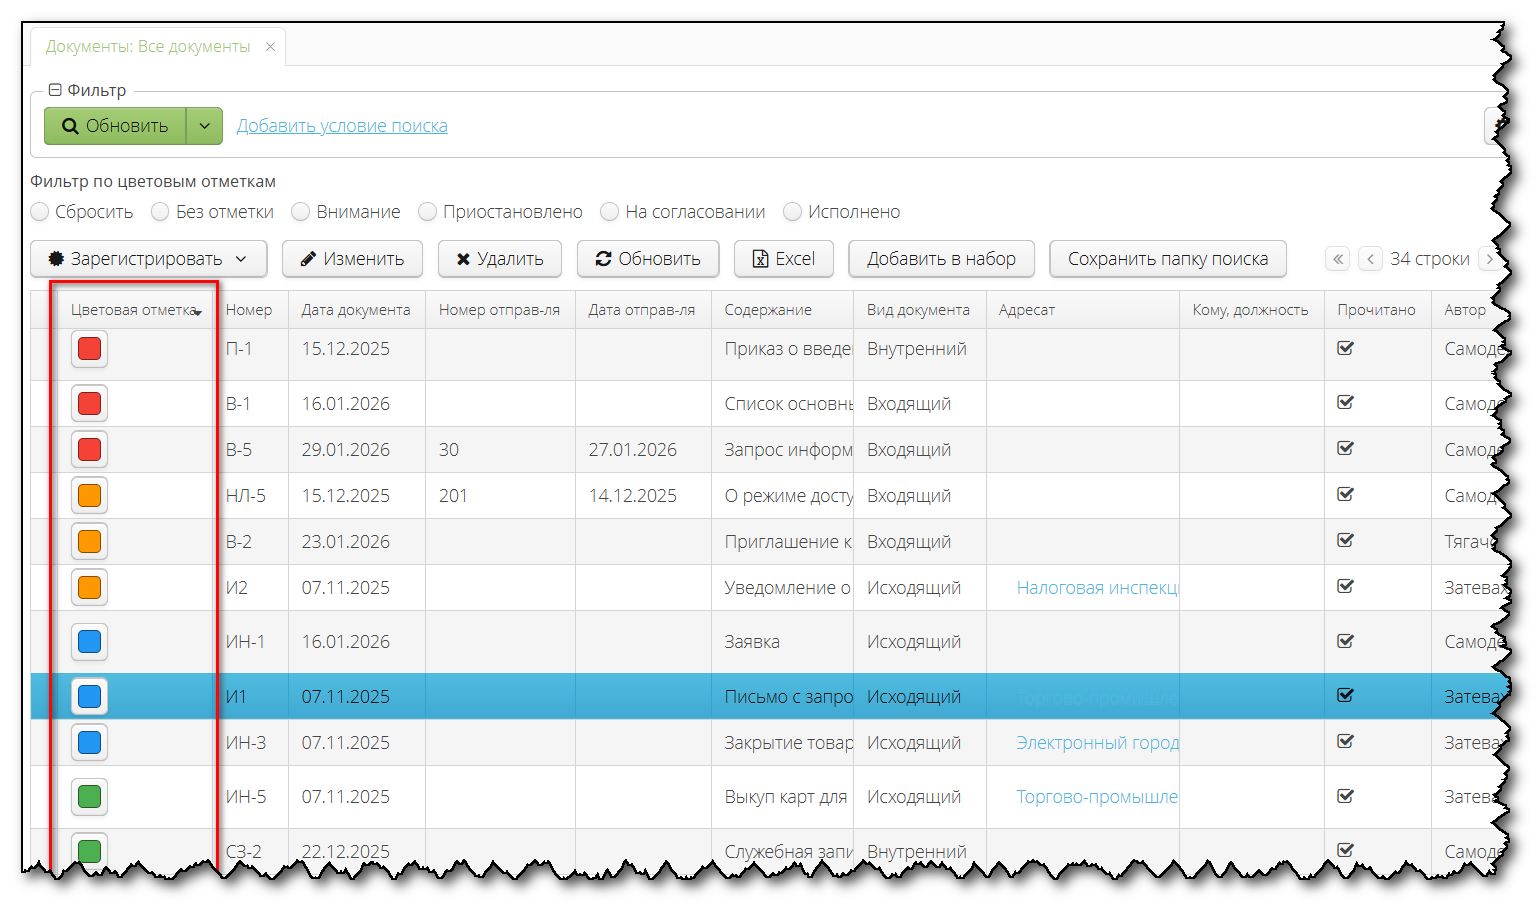
Task: Go to the first page of rows
Action: [x=1337, y=259]
